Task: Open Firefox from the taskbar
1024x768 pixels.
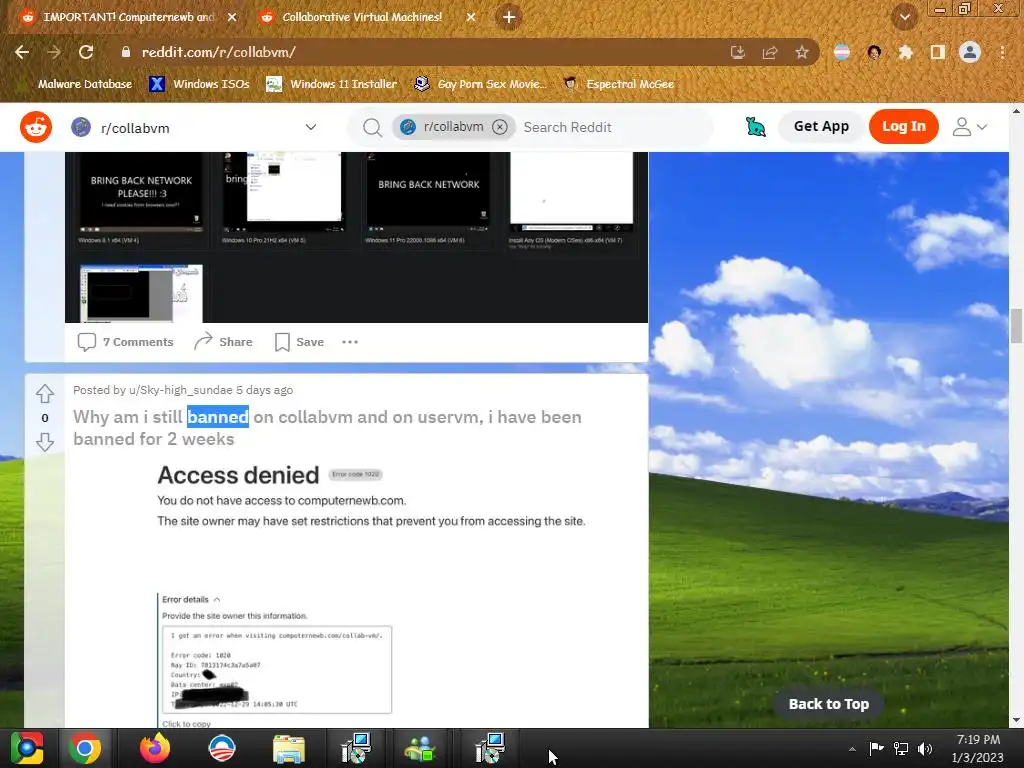Action: (154, 748)
